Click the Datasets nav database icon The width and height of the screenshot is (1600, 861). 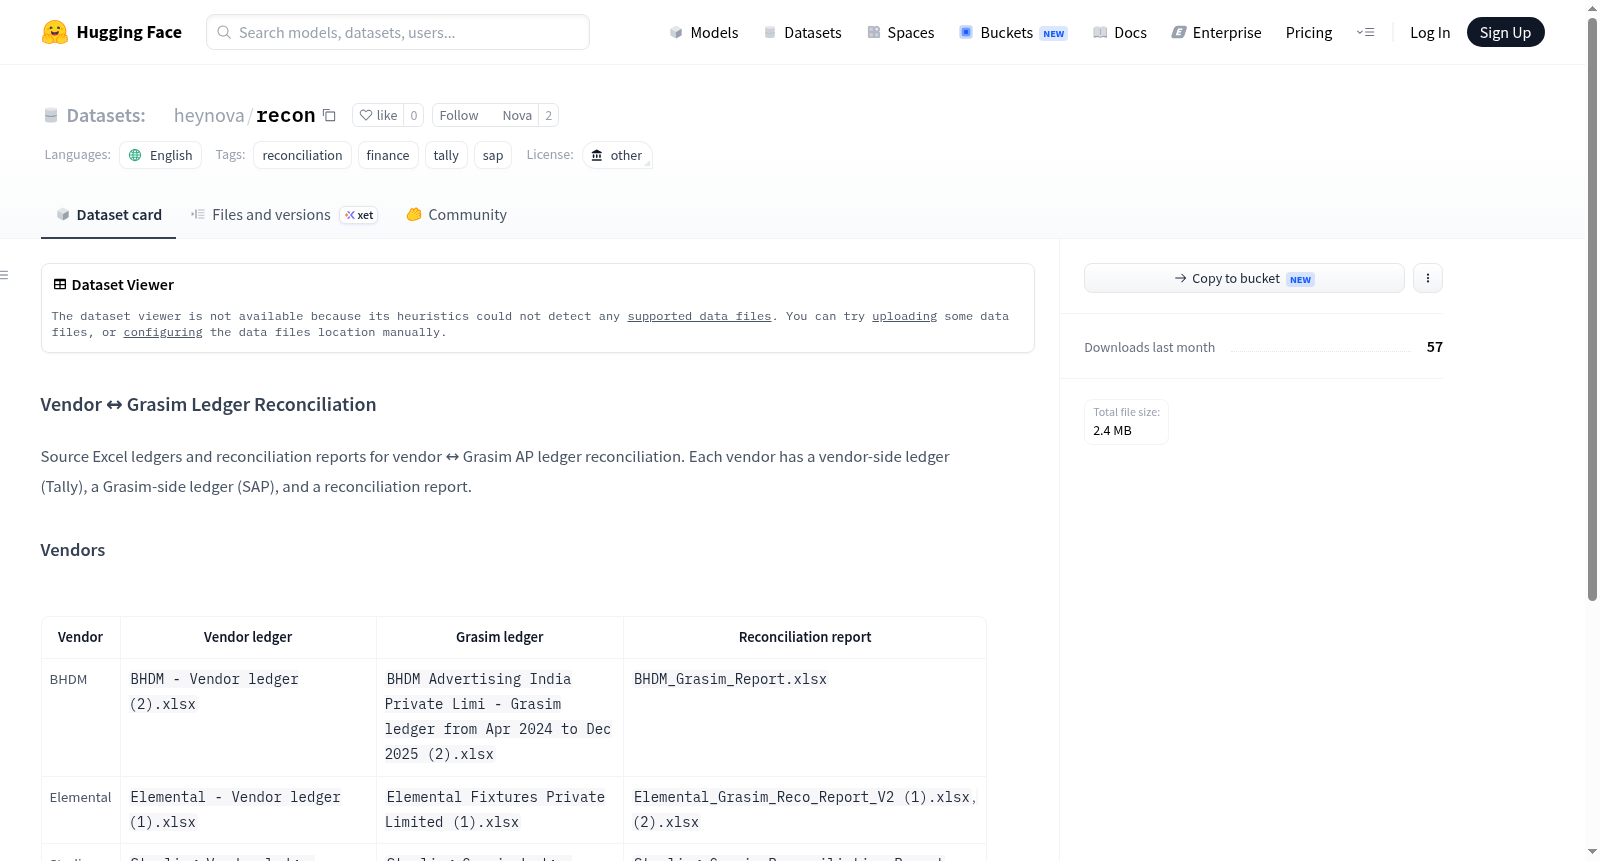[x=770, y=32]
